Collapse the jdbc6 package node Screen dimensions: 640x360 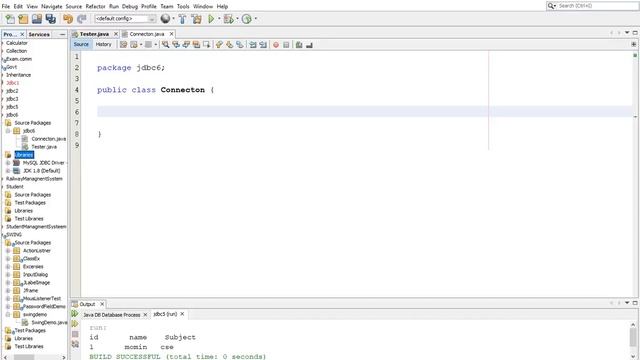[8, 131]
